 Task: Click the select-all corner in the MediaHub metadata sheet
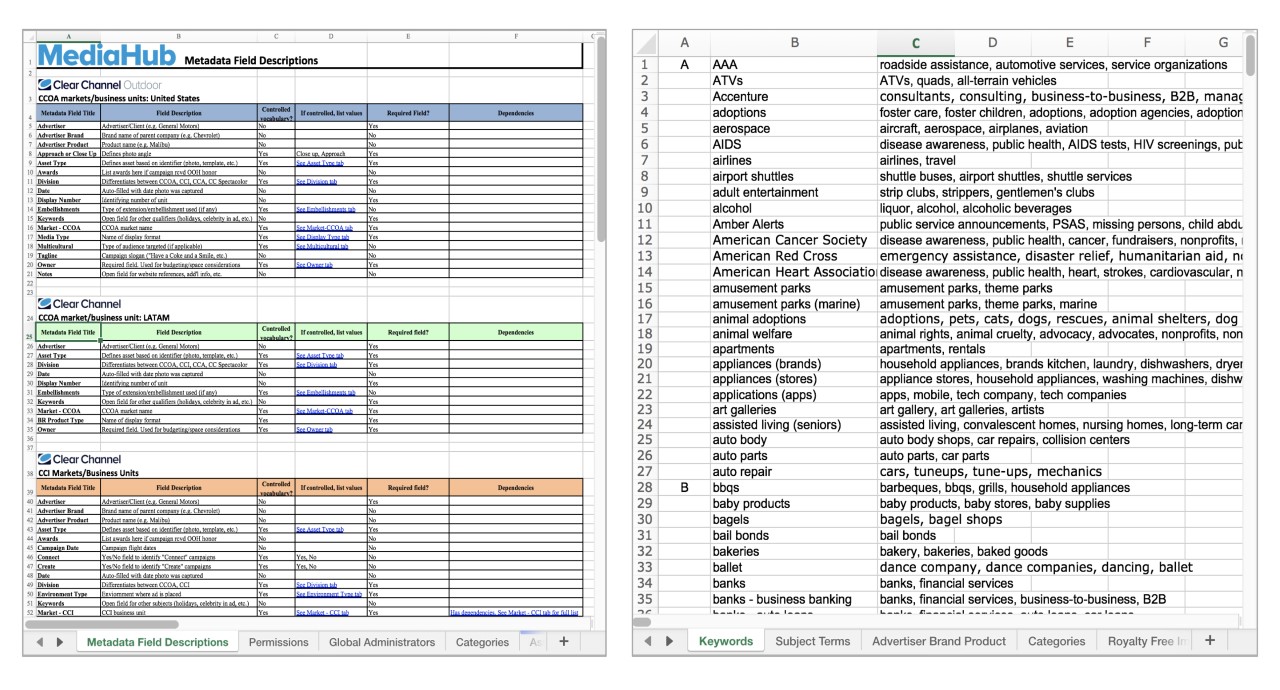[x=29, y=37]
